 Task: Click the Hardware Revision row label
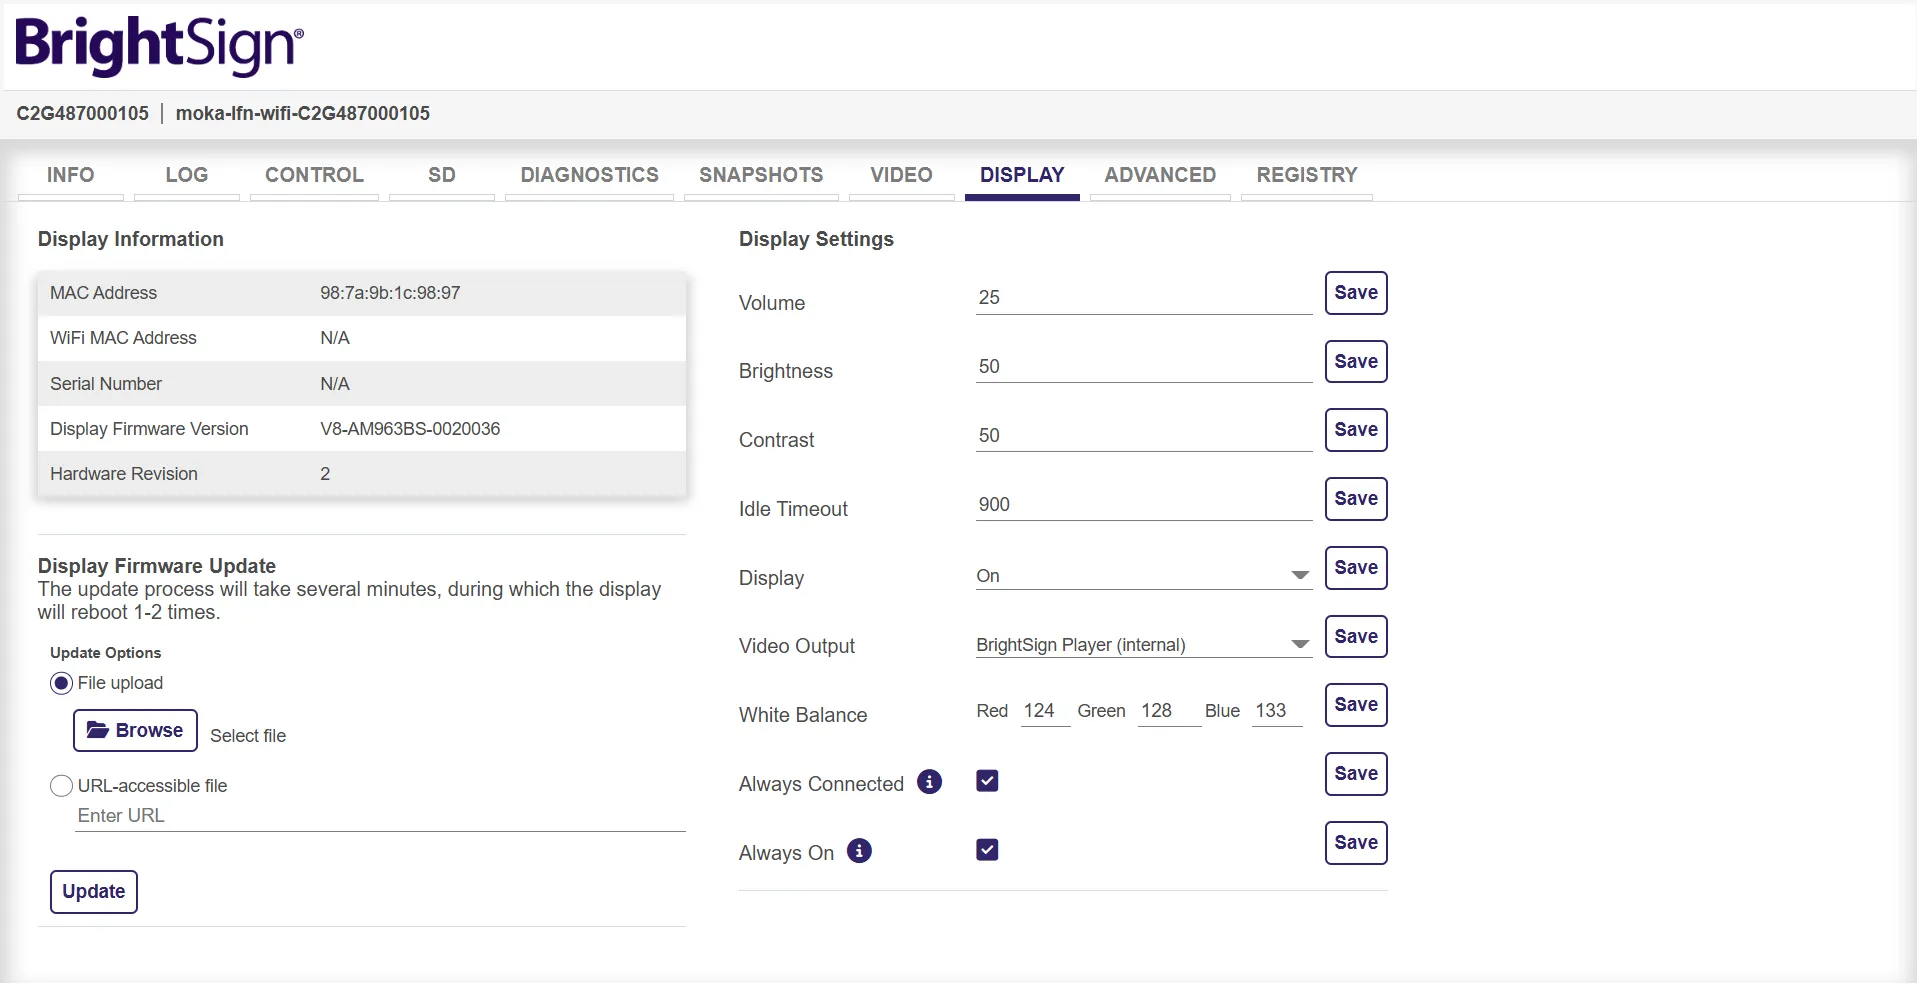point(124,474)
